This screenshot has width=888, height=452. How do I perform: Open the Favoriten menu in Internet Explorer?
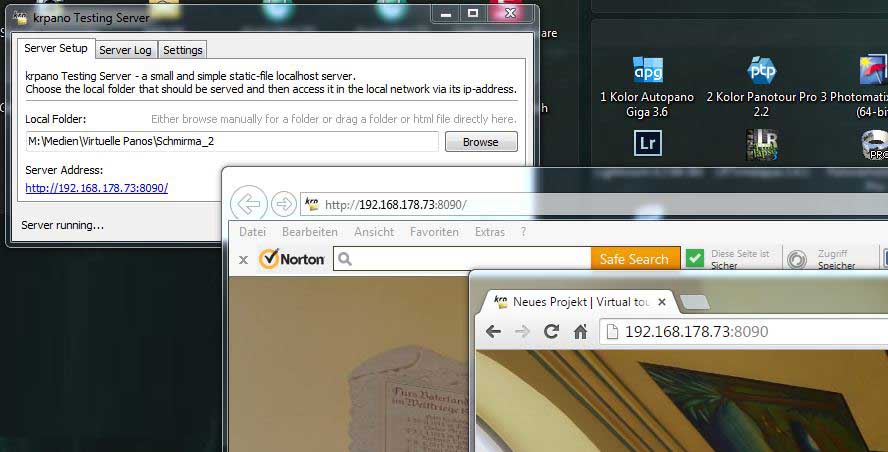pos(434,232)
